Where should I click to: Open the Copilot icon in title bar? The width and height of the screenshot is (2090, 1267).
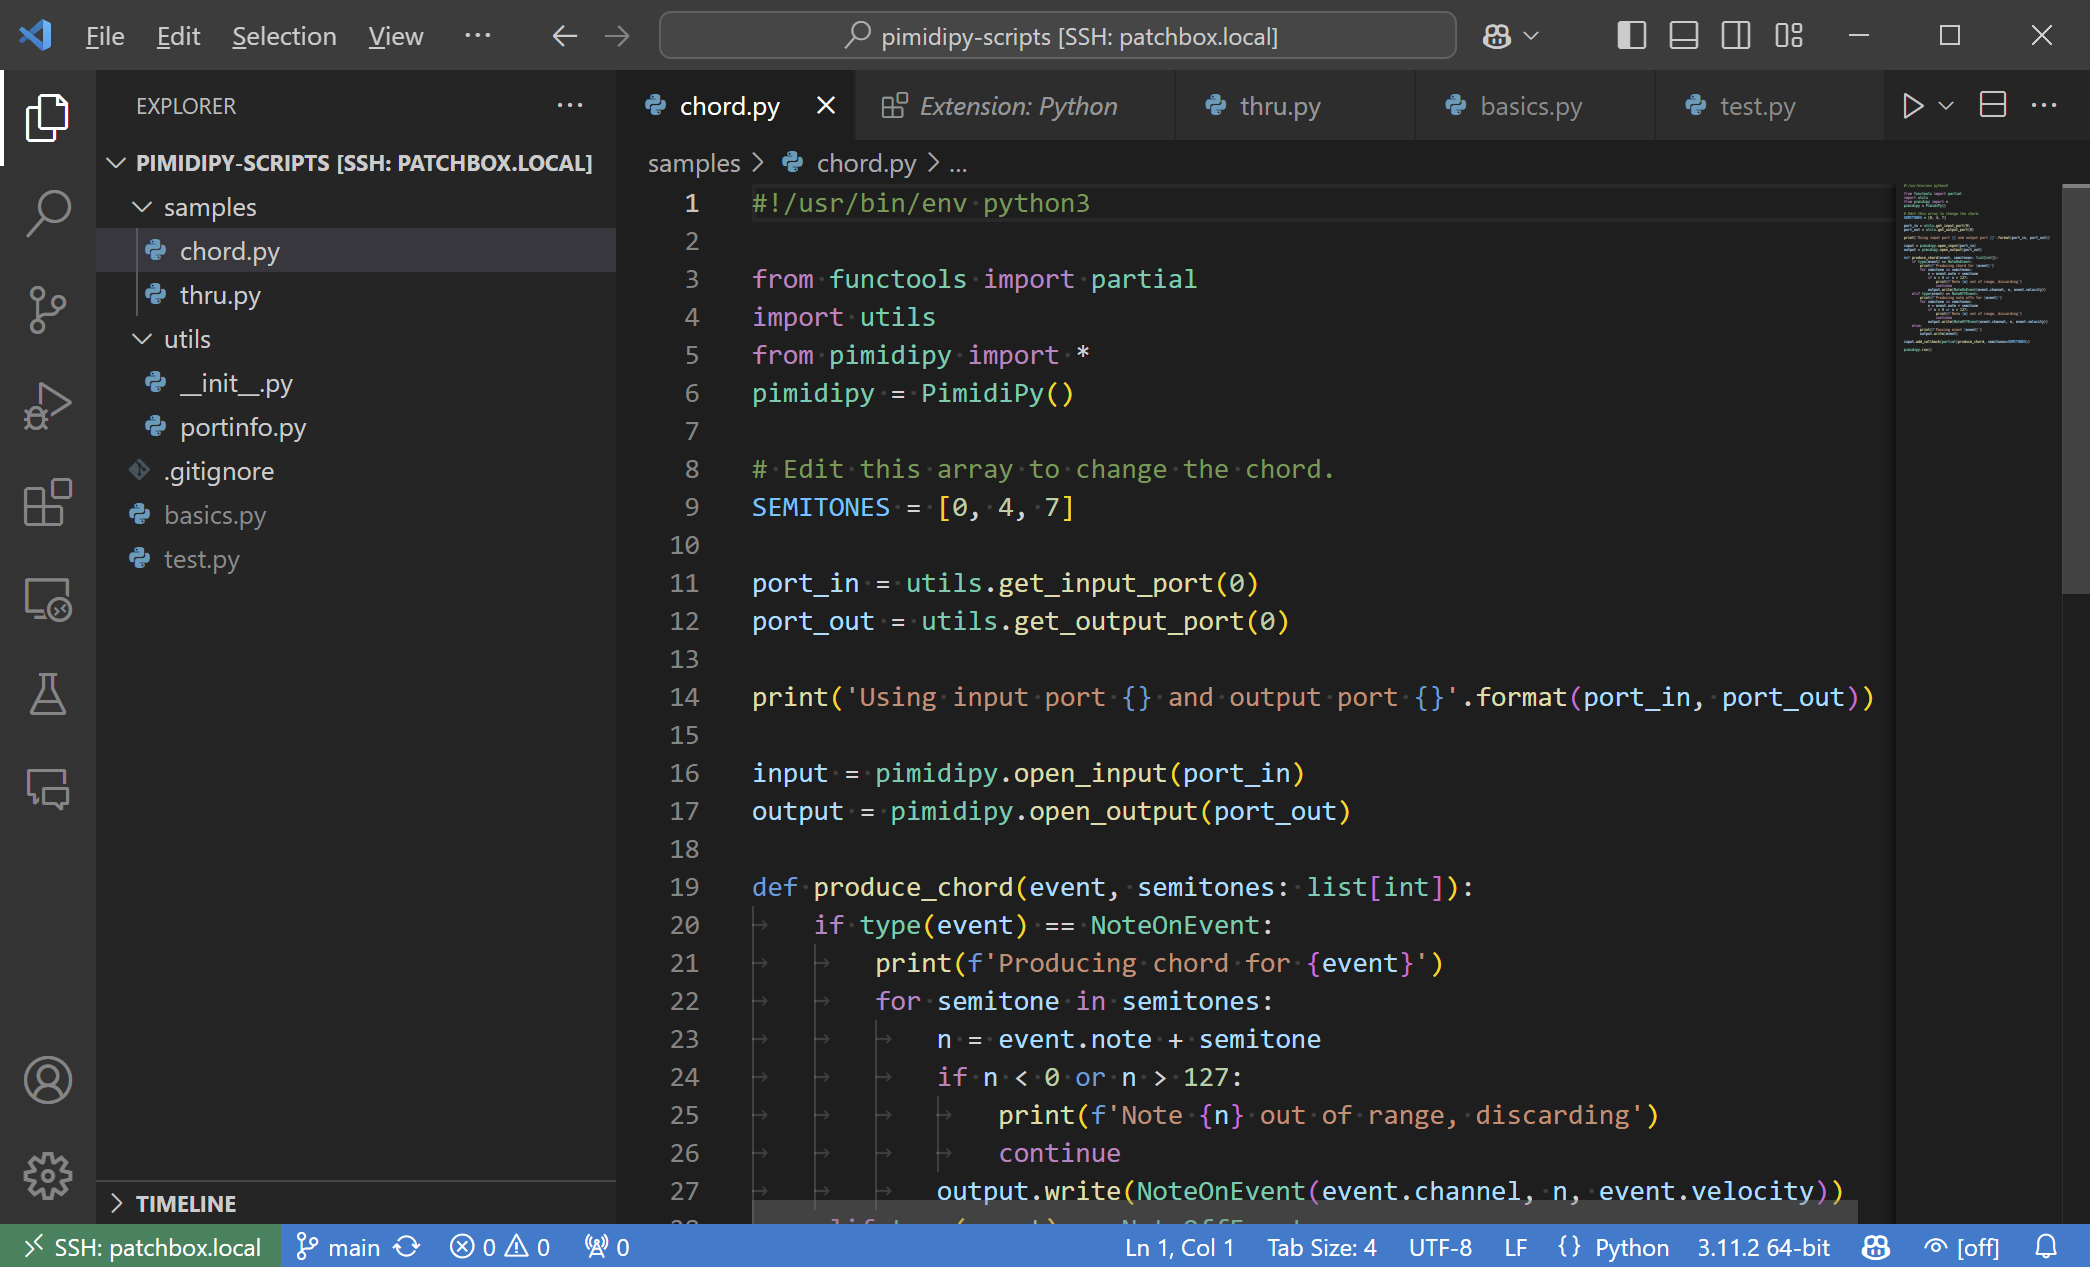pos(1497,36)
